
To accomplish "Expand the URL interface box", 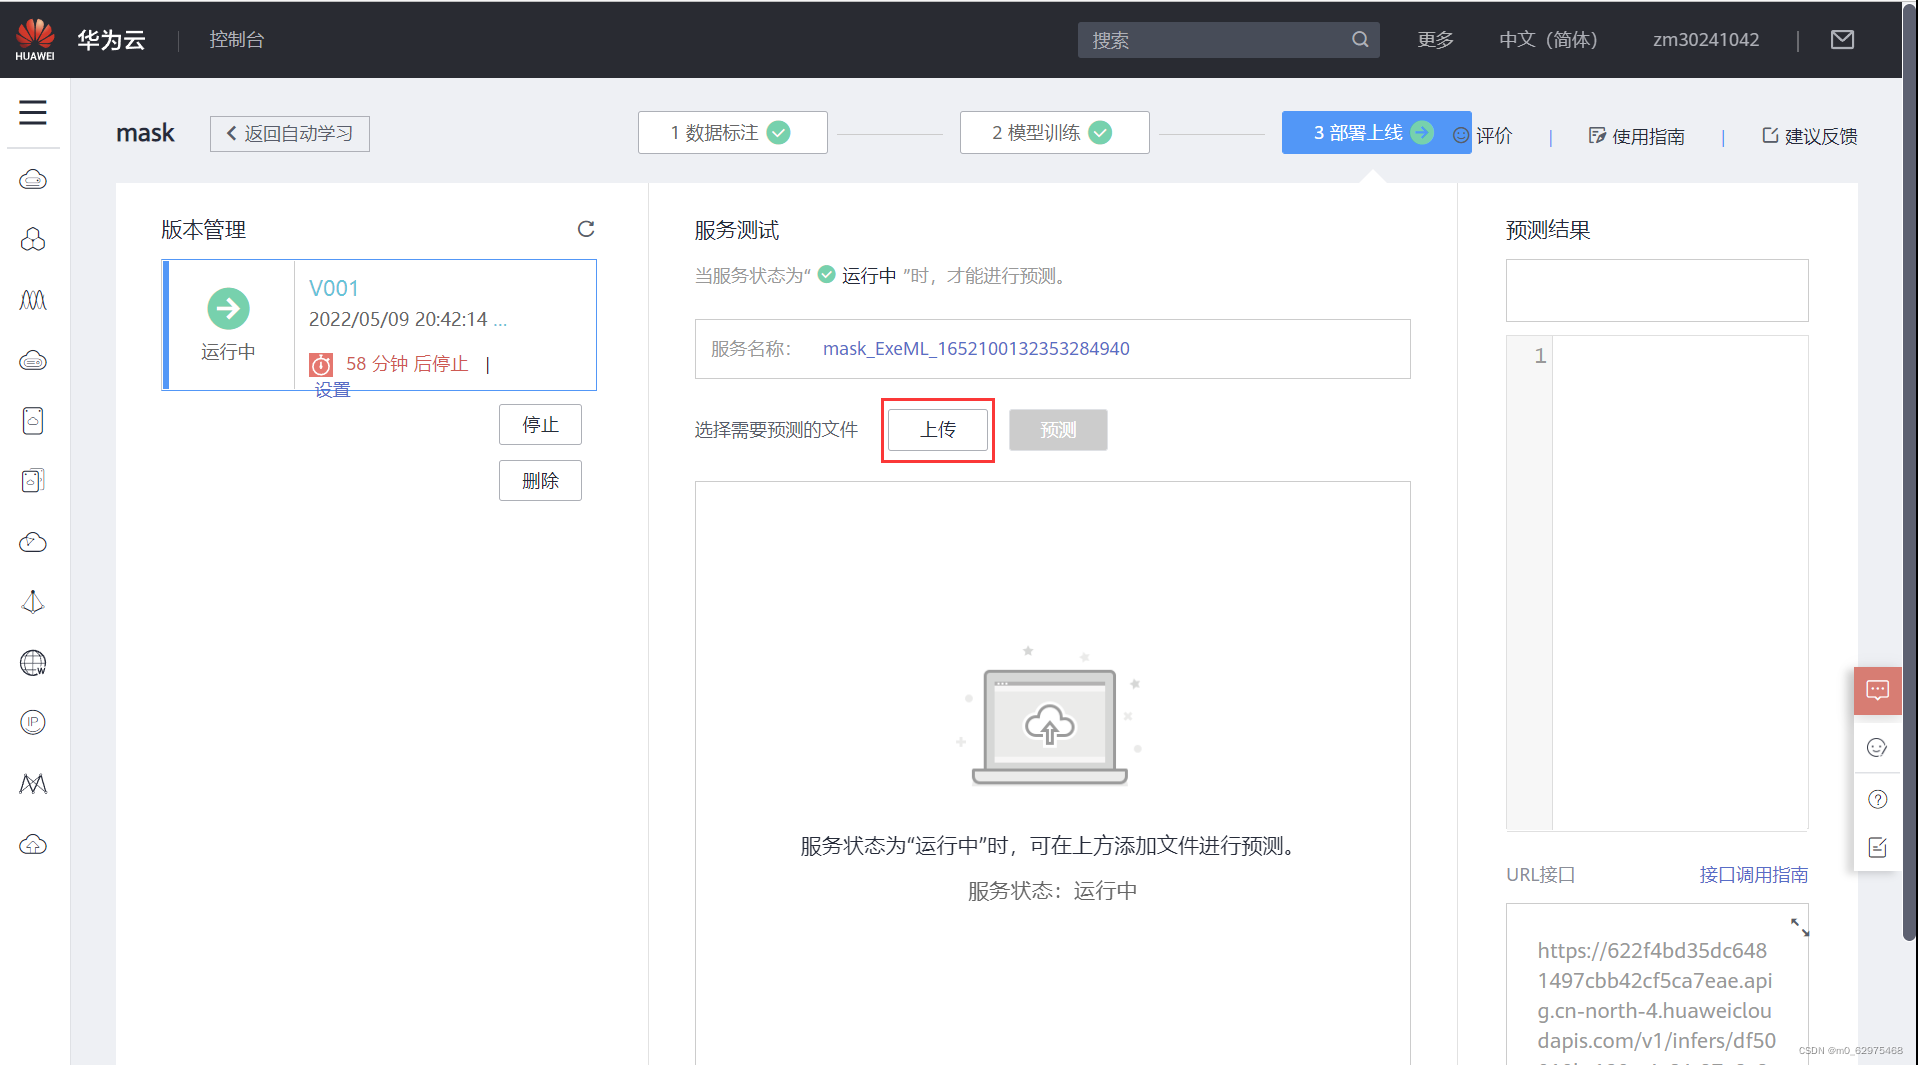I will coord(1800,927).
